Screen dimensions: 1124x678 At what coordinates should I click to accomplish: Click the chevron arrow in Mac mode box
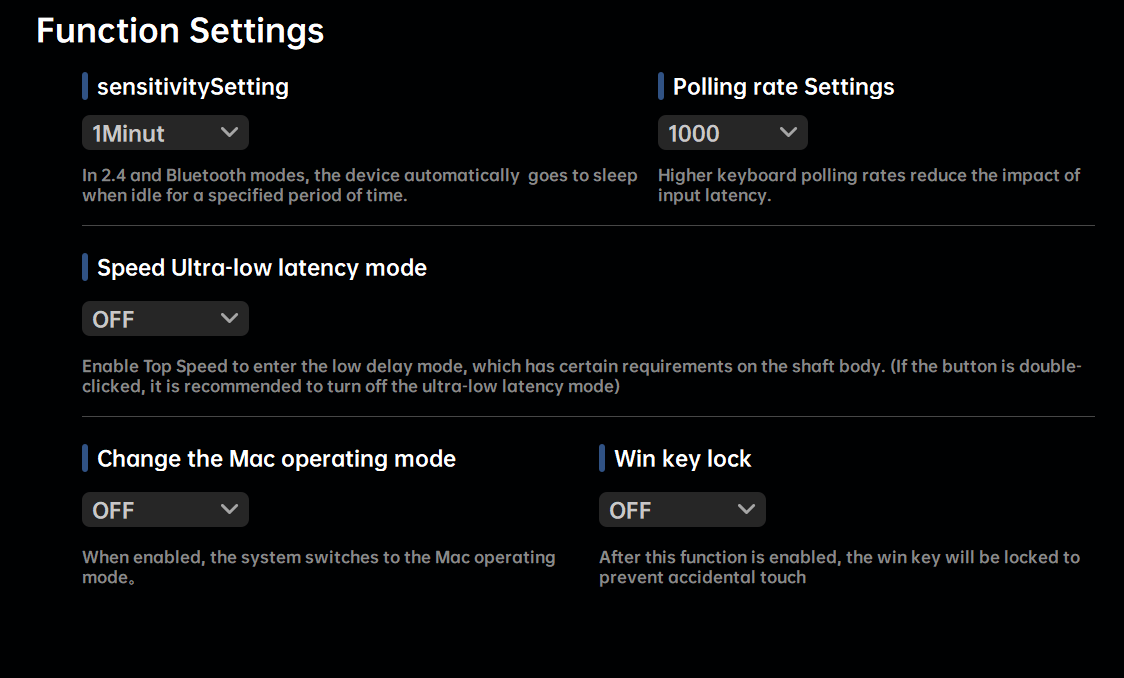pos(229,509)
